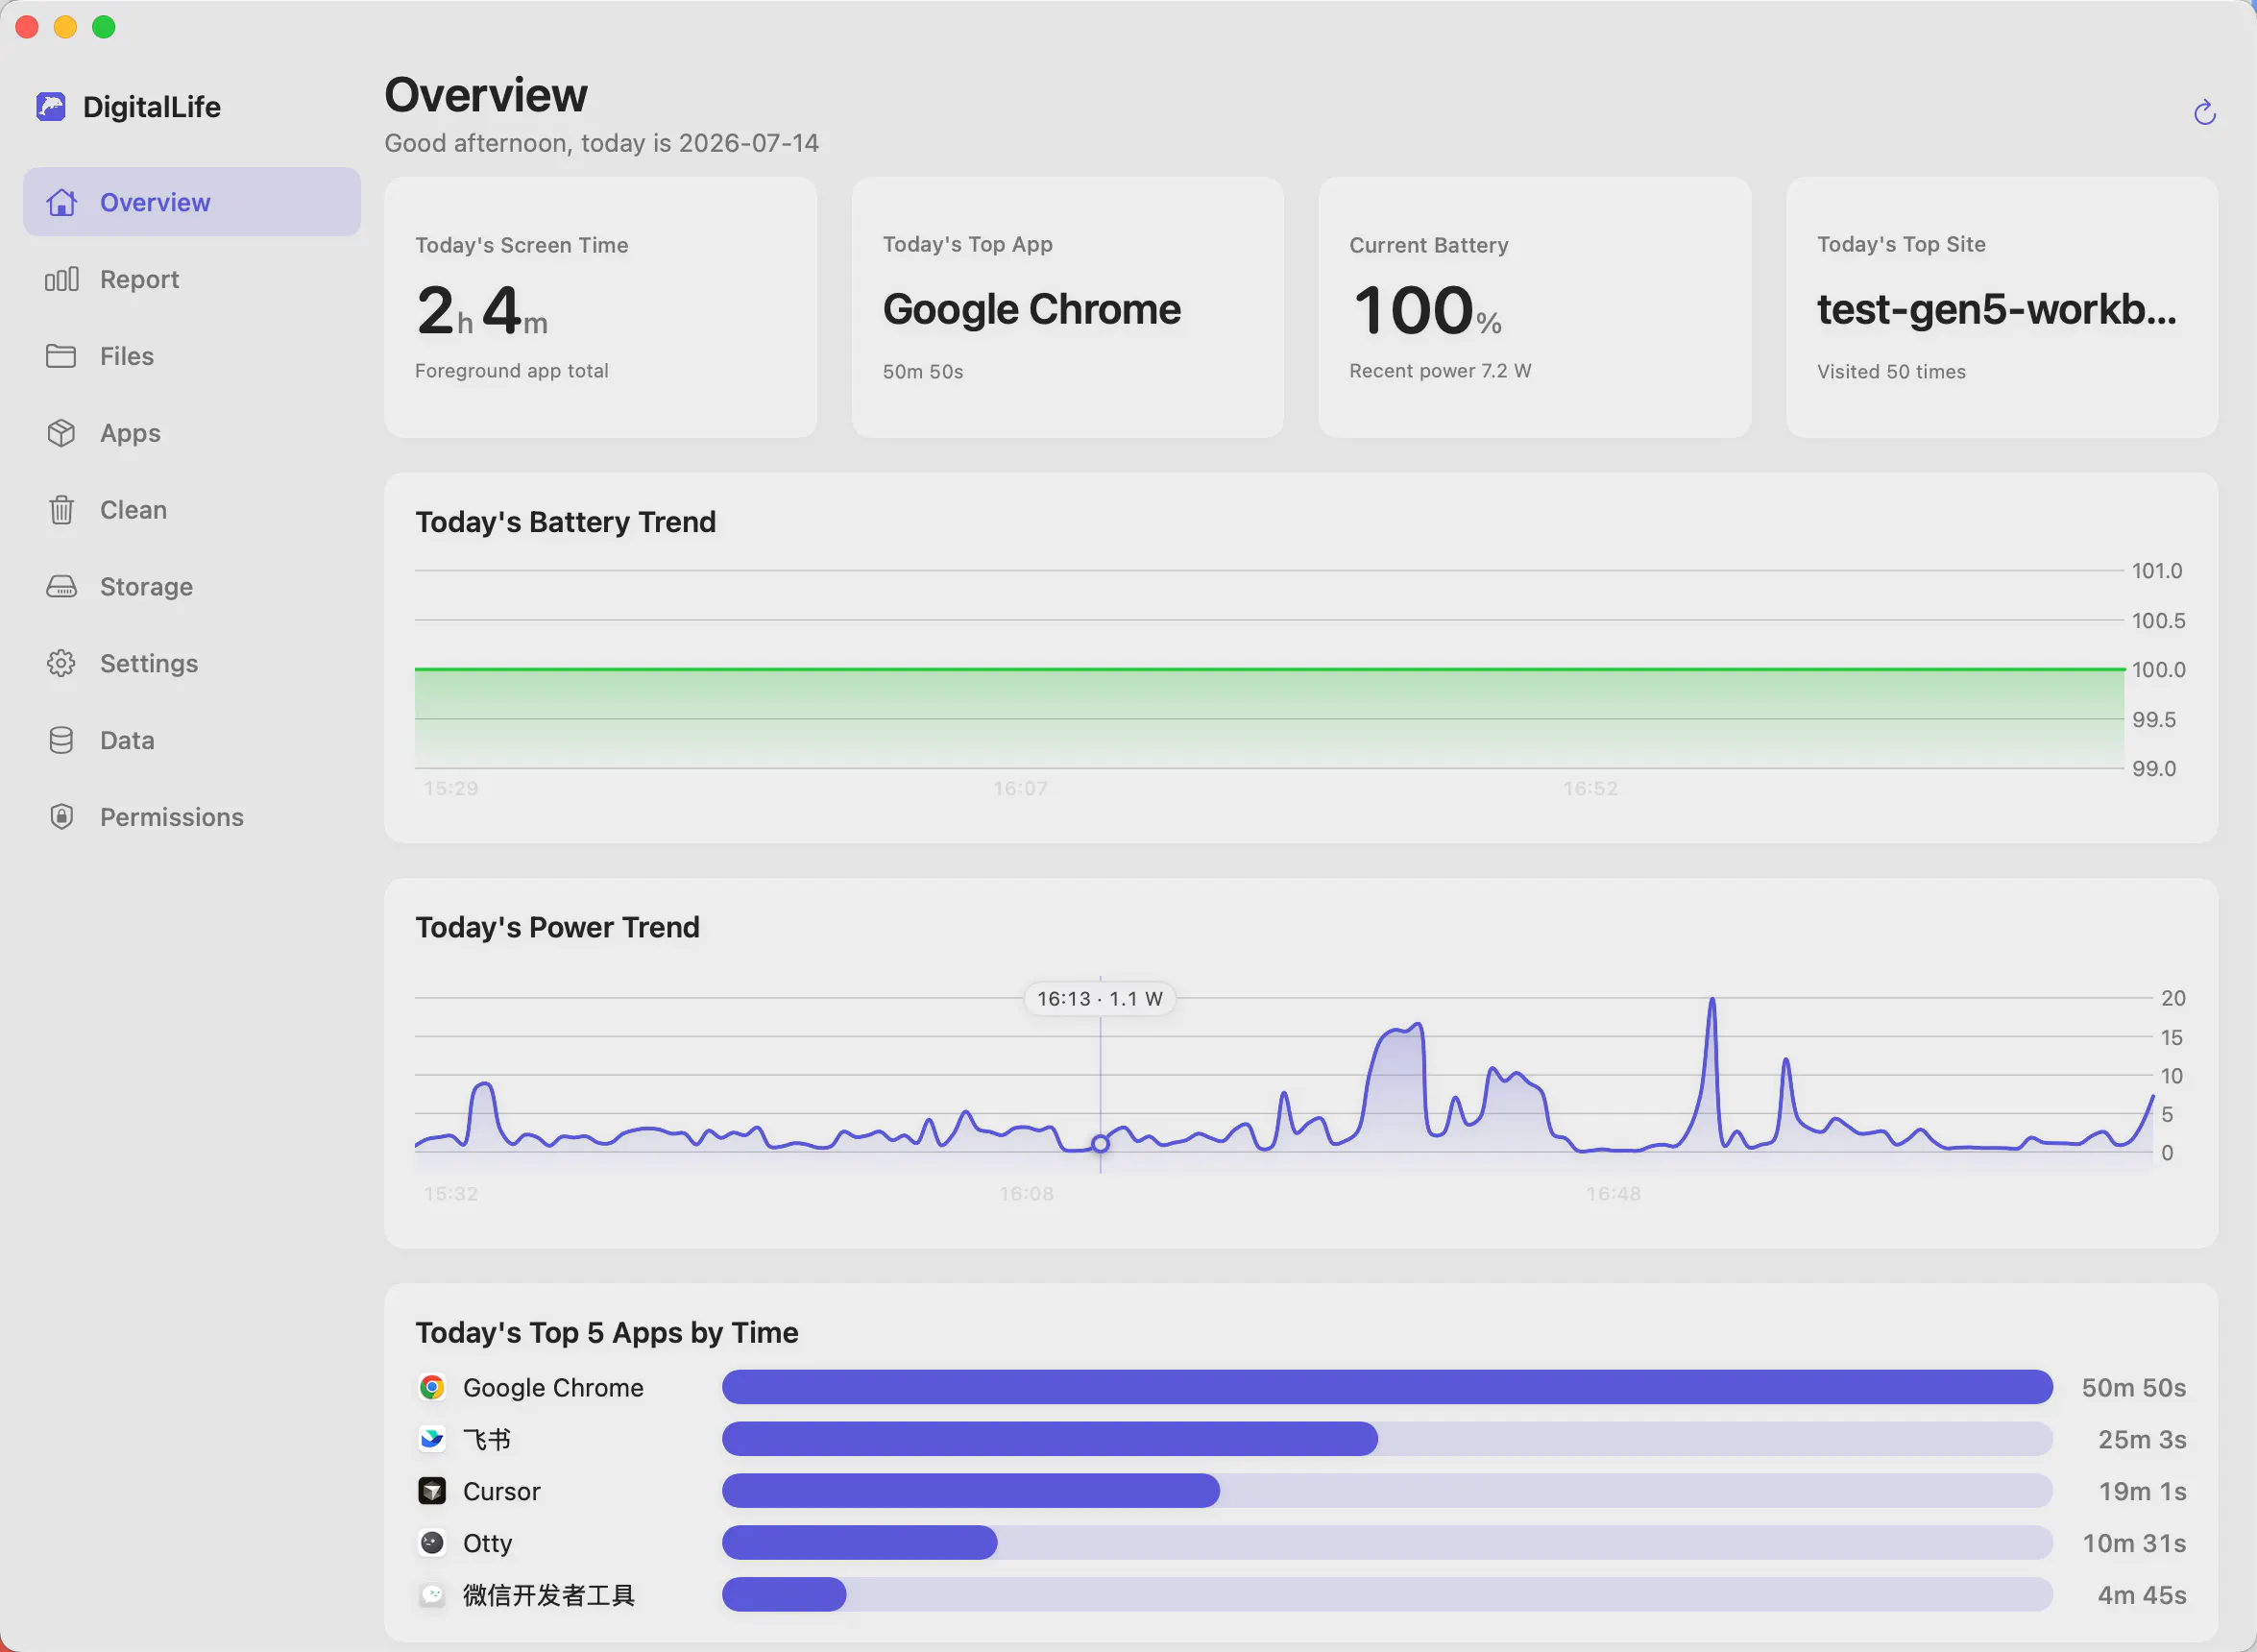Image resolution: width=2257 pixels, height=1652 pixels.
Task: Click the Cursor app icon
Action: click(x=432, y=1491)
